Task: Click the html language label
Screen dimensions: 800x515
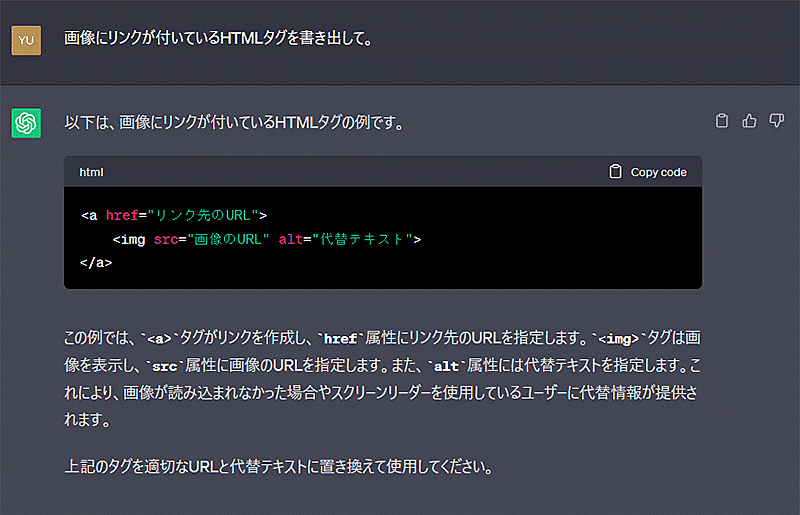Action: 91,172
